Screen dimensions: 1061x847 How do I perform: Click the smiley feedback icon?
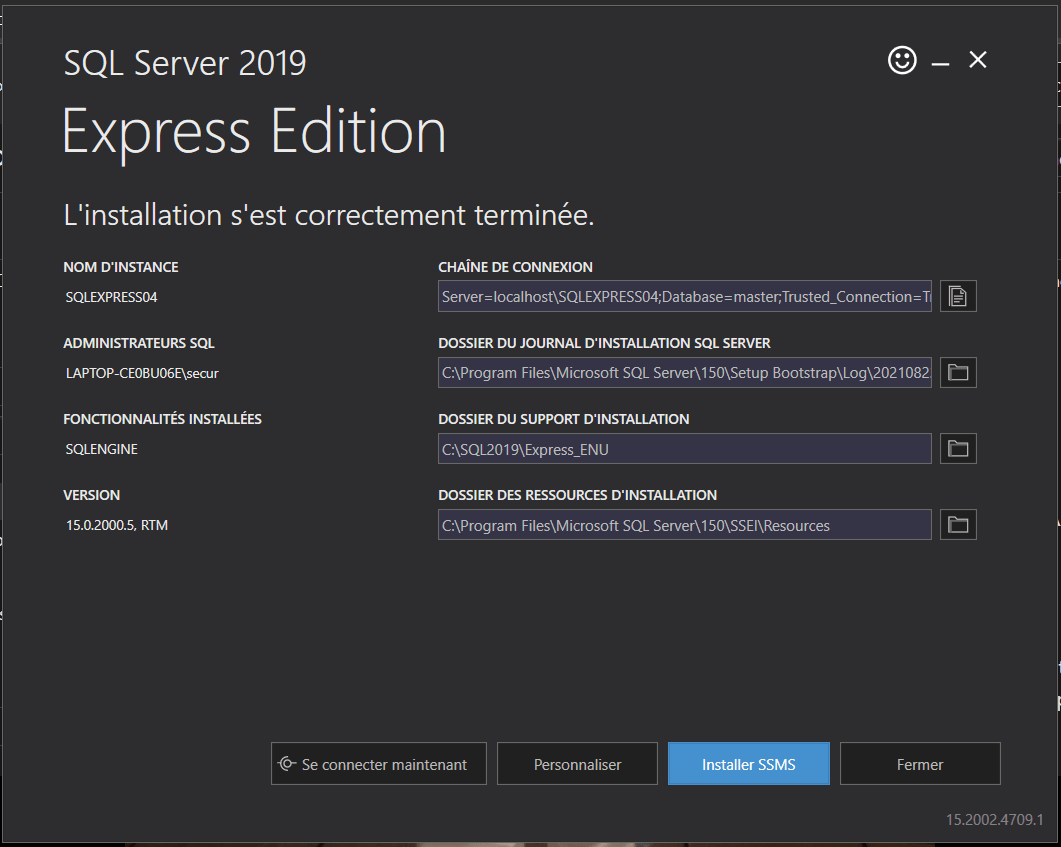[x=902, y=60]
